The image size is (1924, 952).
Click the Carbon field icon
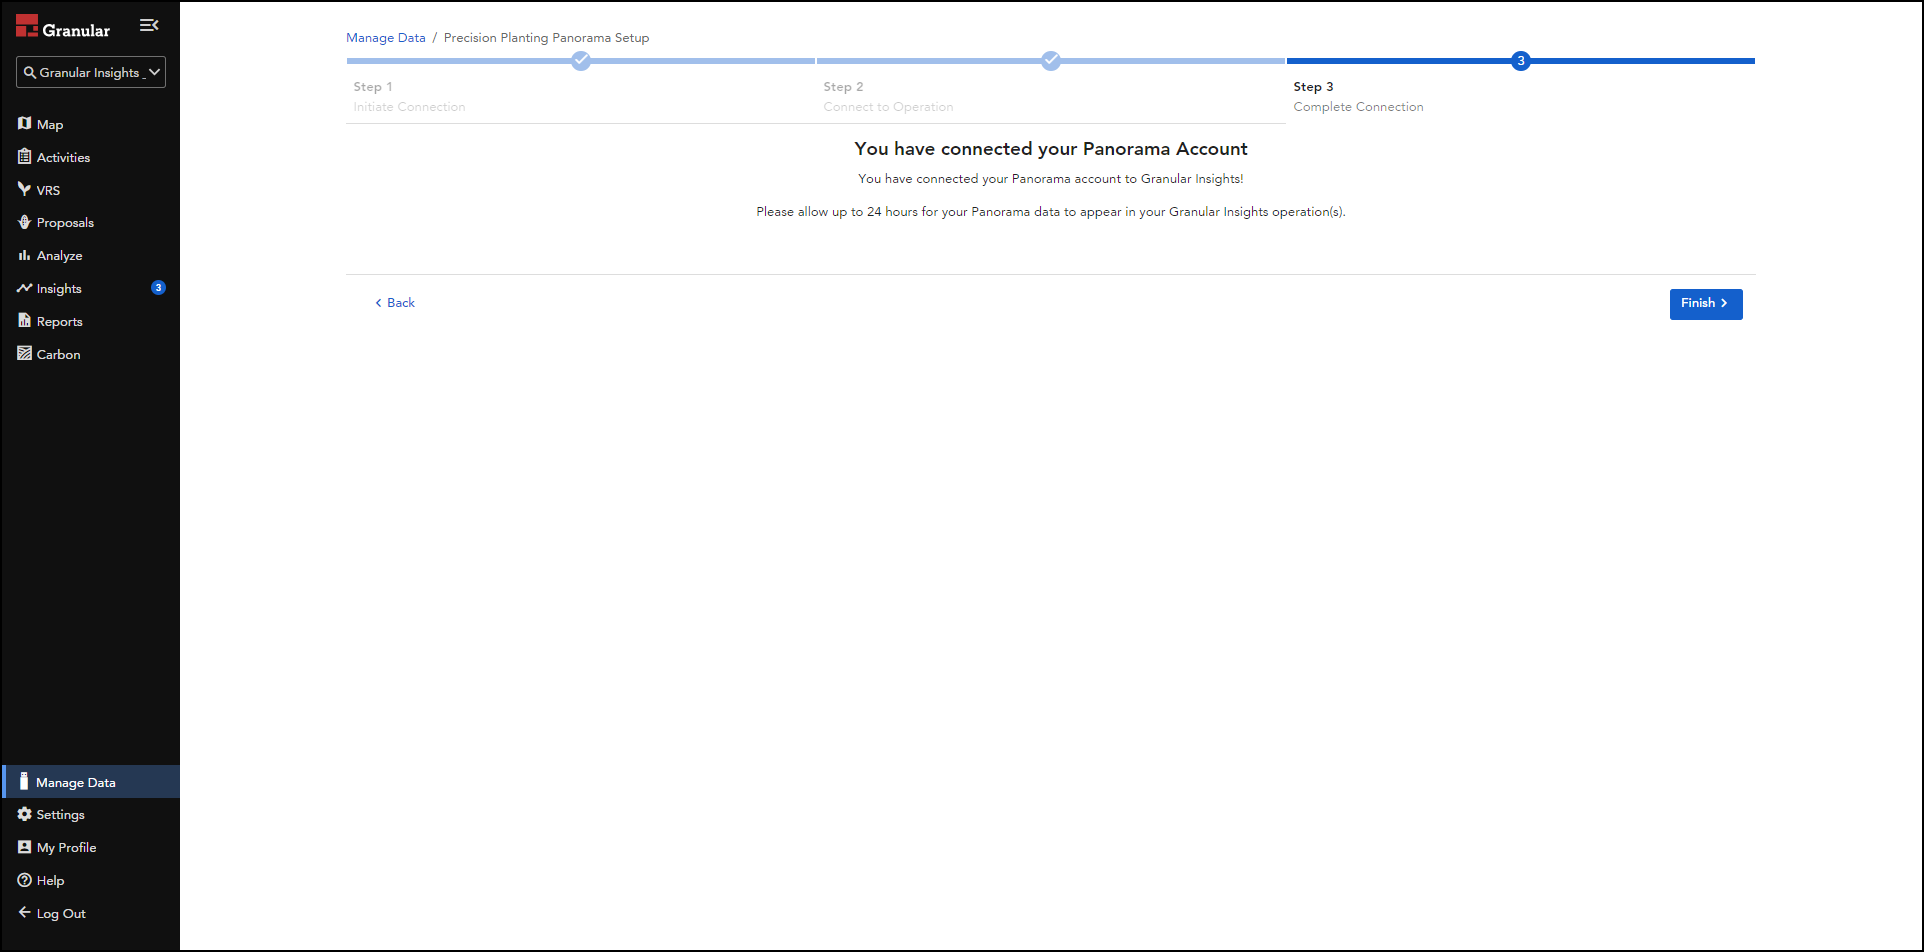(24, 354)
